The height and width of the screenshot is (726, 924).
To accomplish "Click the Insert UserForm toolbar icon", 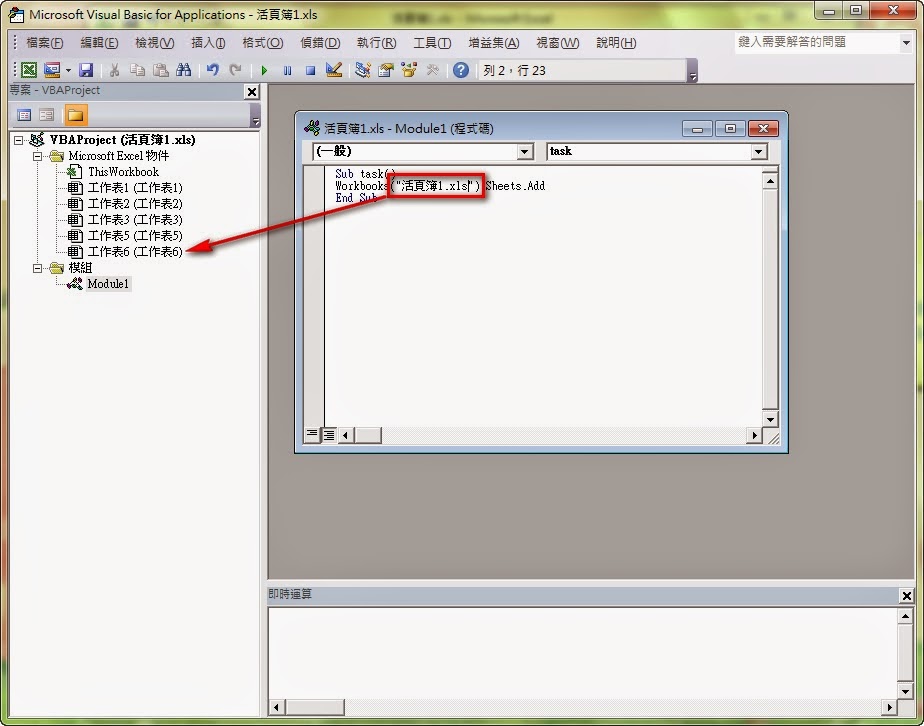I will (52, 70).
